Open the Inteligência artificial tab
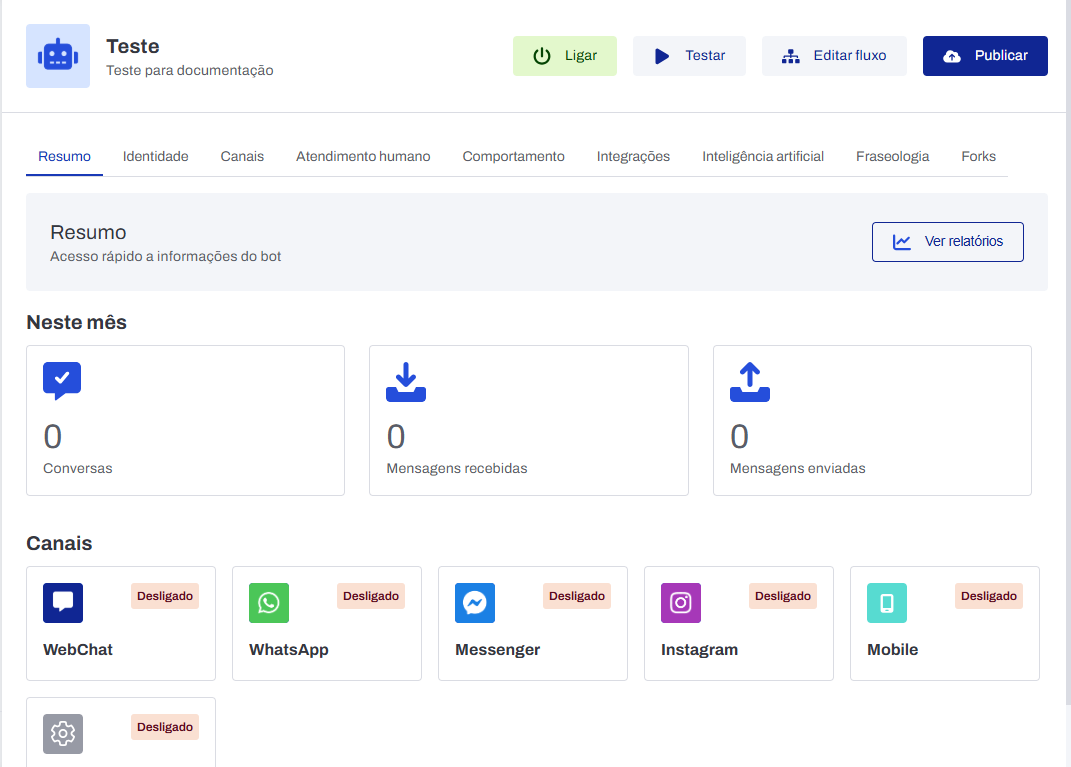This screenshot has height=767, width=1071. tap(763, 157)
